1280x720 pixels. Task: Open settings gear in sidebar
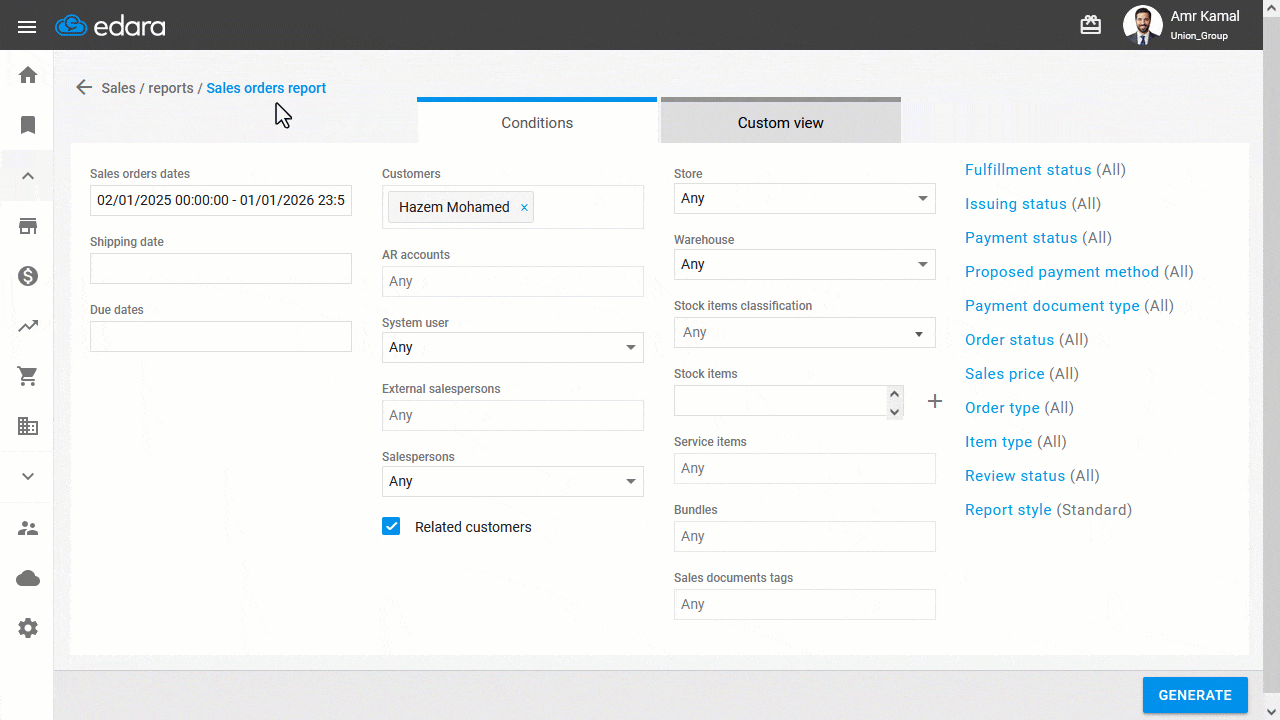pos(28,628)
